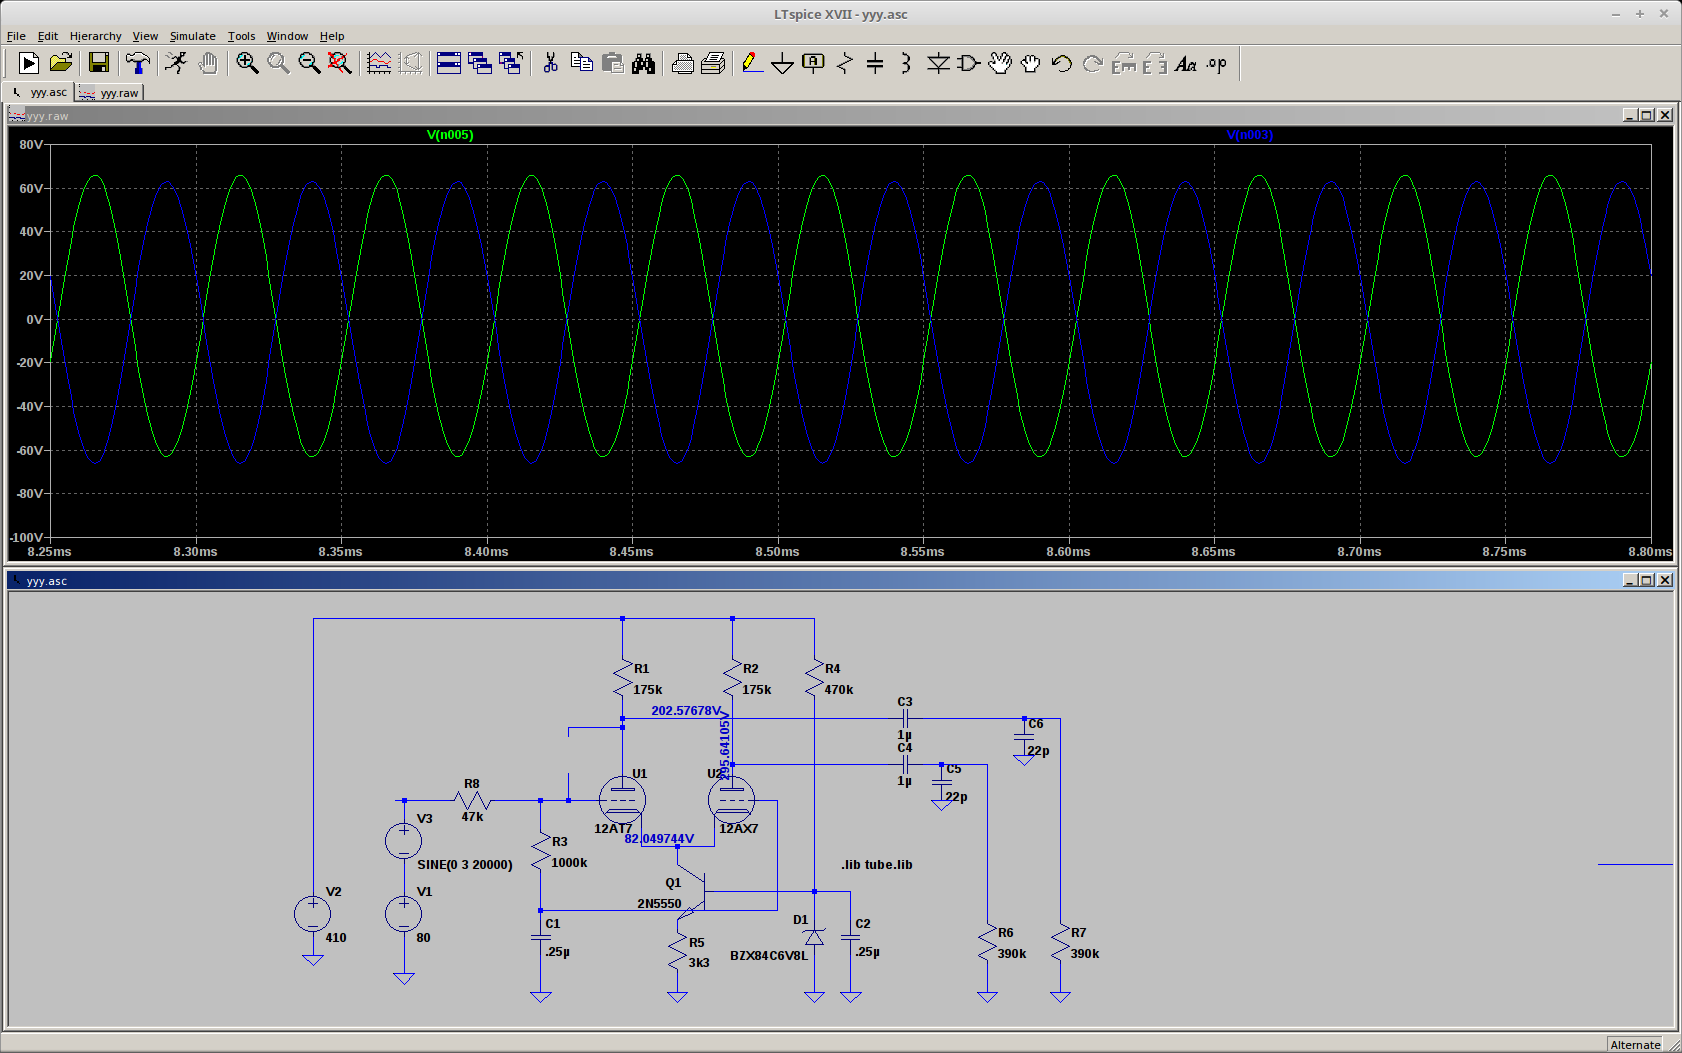1682x1053 pixels.
Task: Maximize the yyy.asc schematic pane
Action: [x=1647, y=580]
